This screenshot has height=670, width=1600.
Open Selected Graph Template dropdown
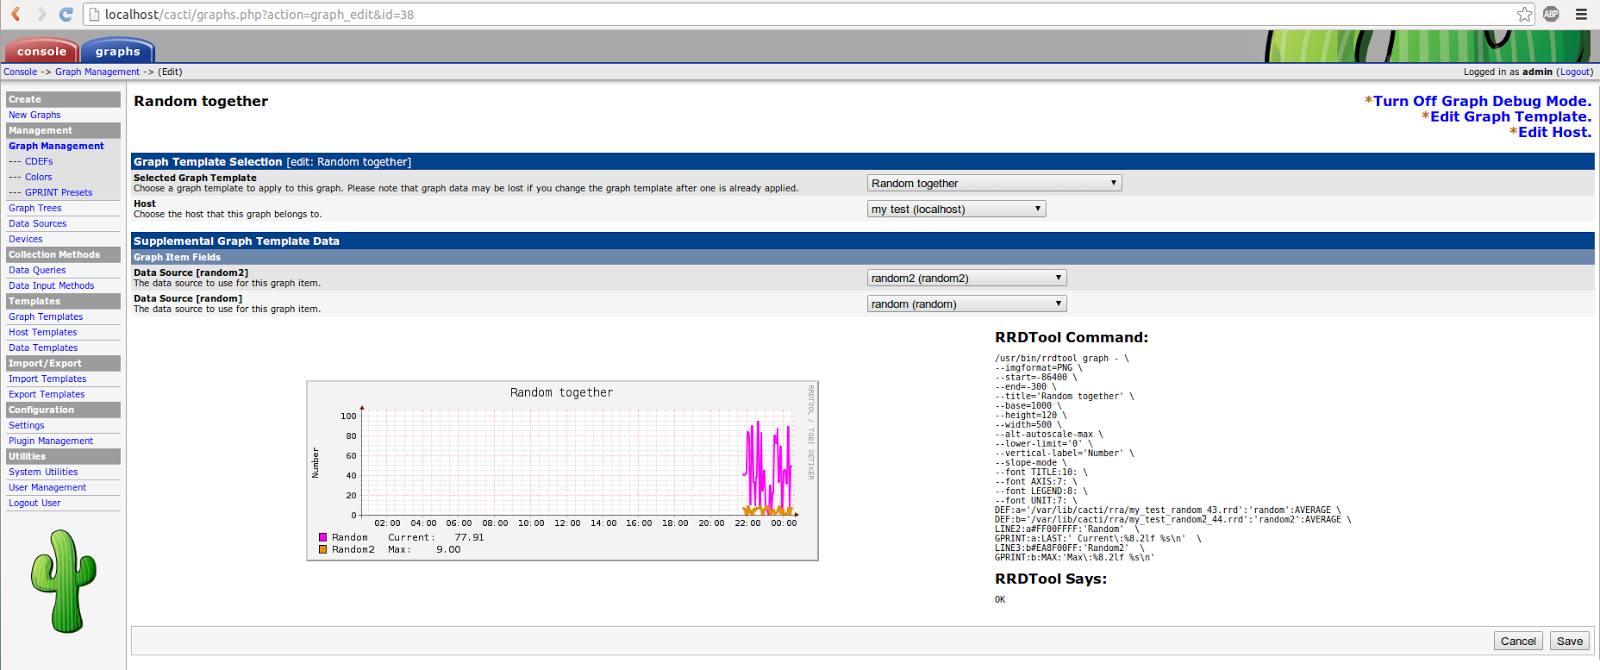994,183
